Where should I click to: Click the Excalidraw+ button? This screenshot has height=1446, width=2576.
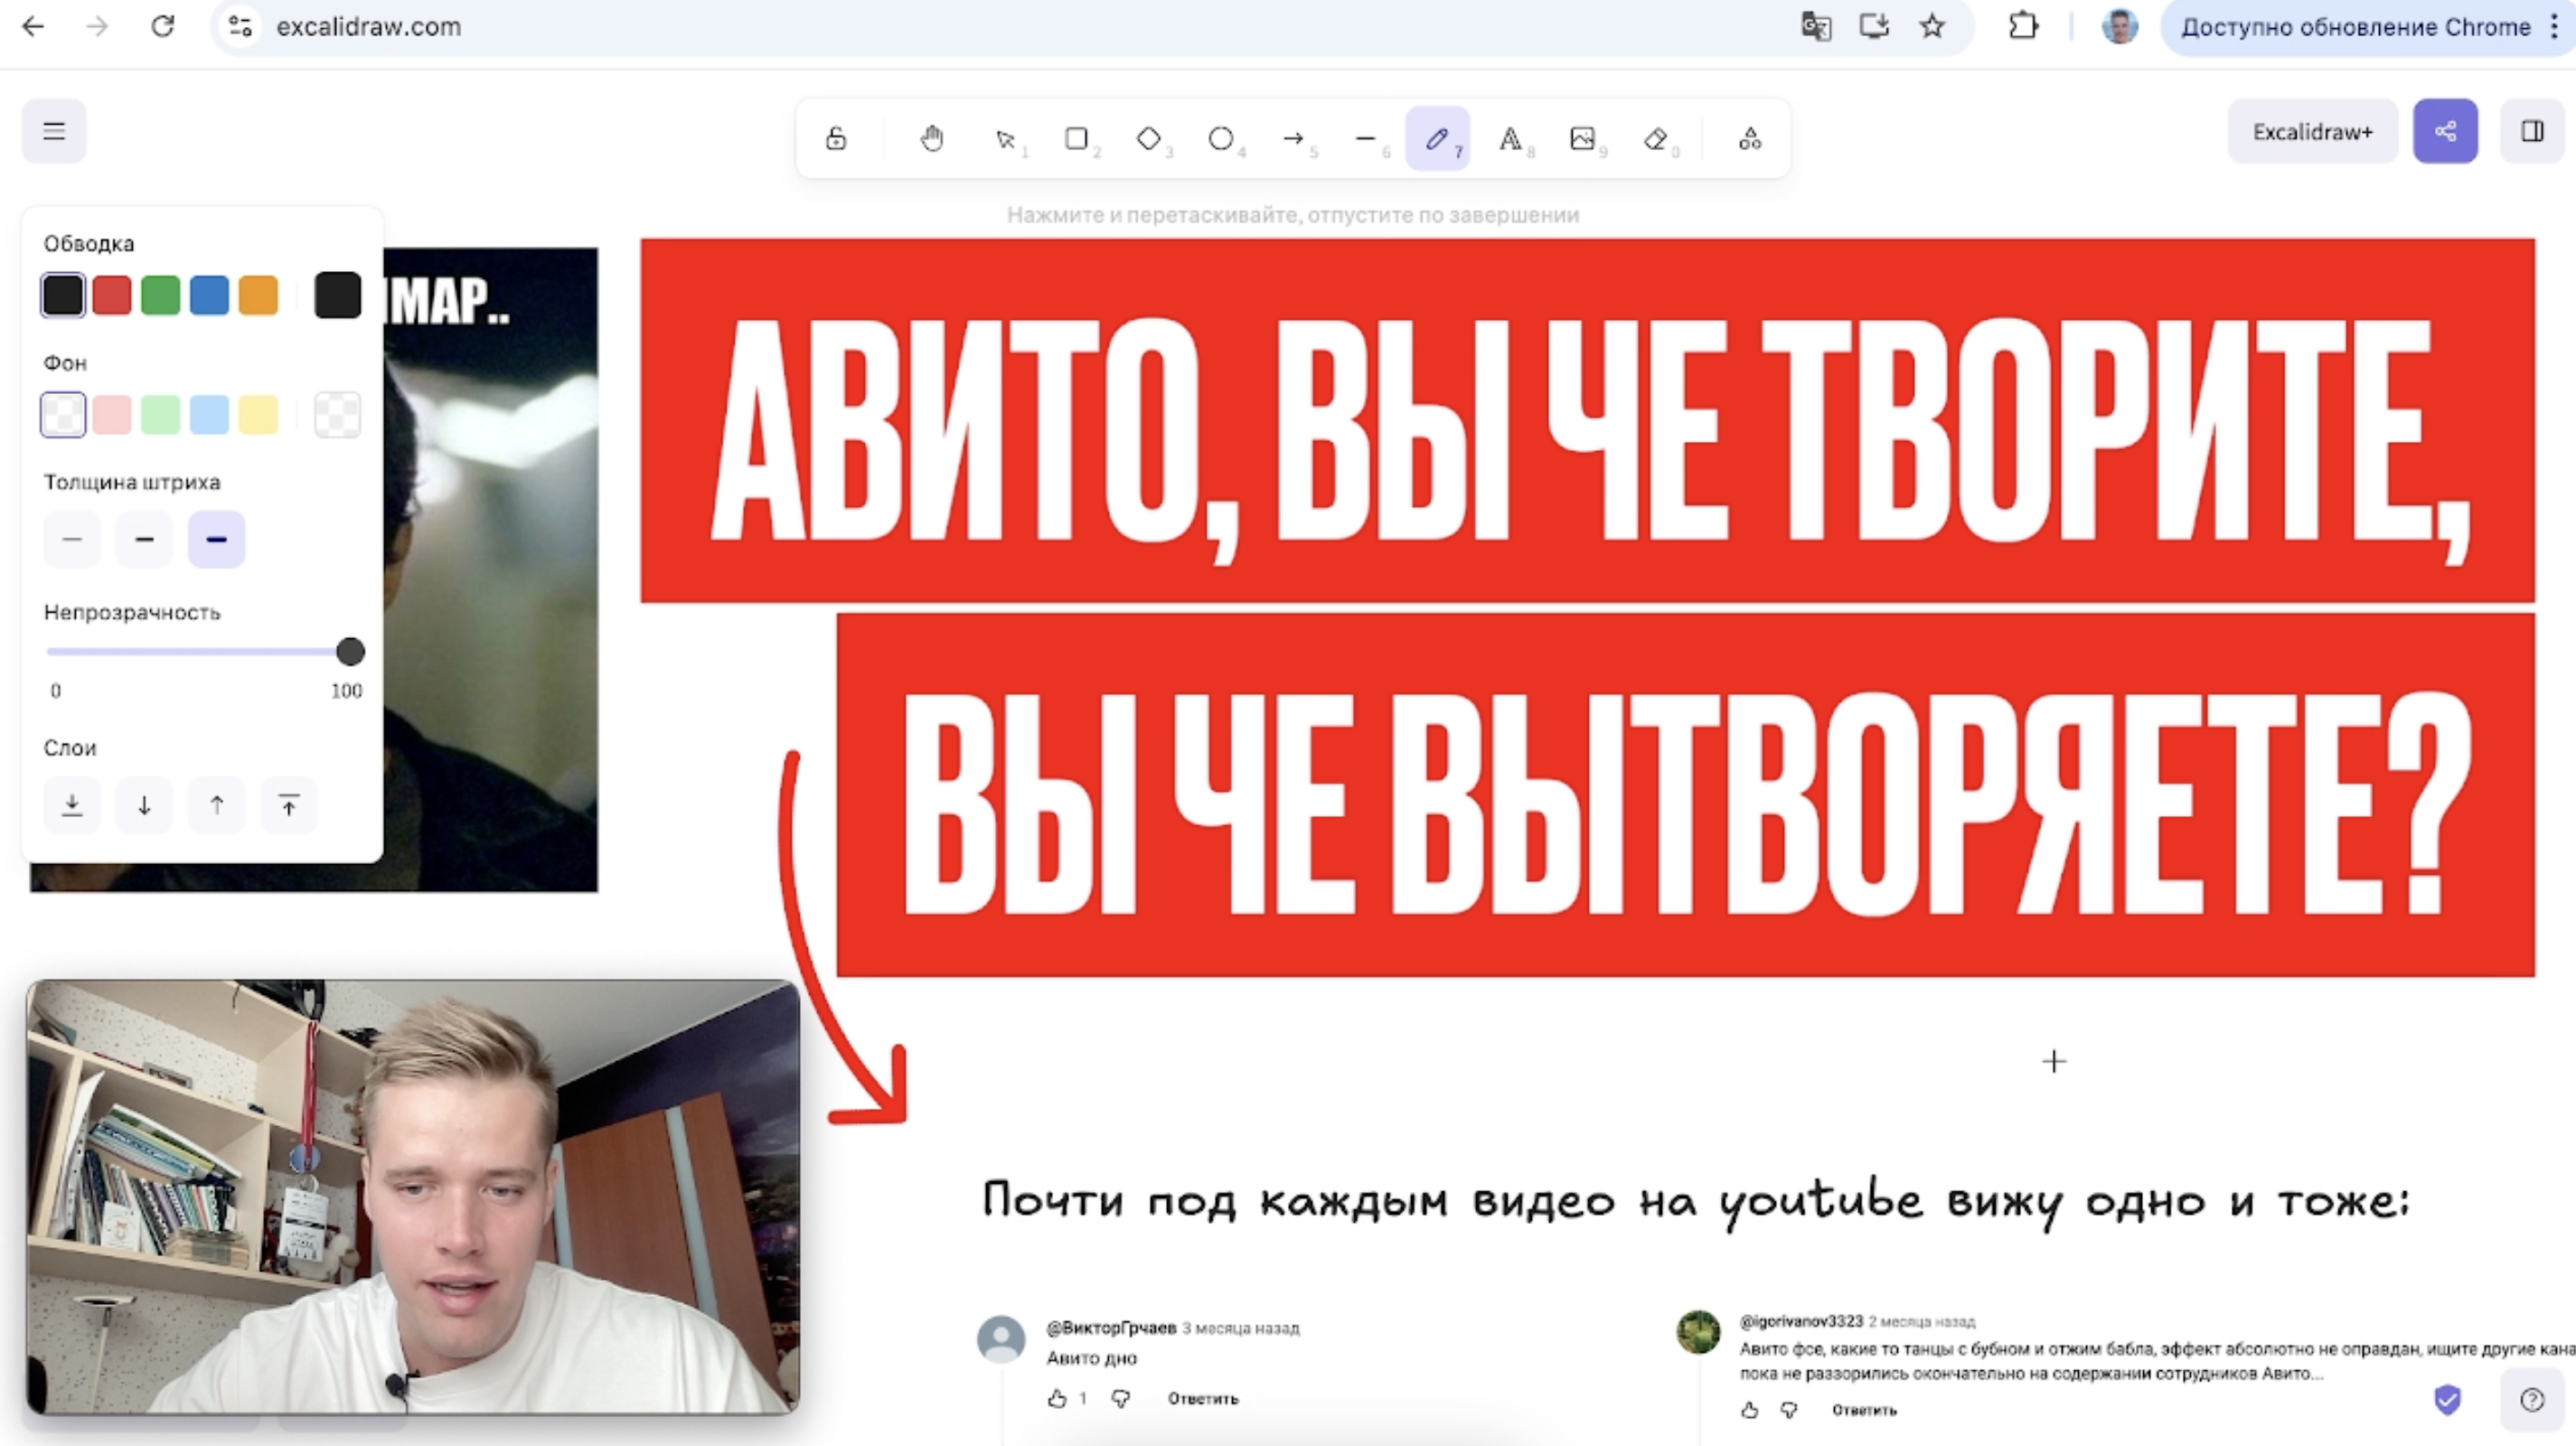(2312, 131)
